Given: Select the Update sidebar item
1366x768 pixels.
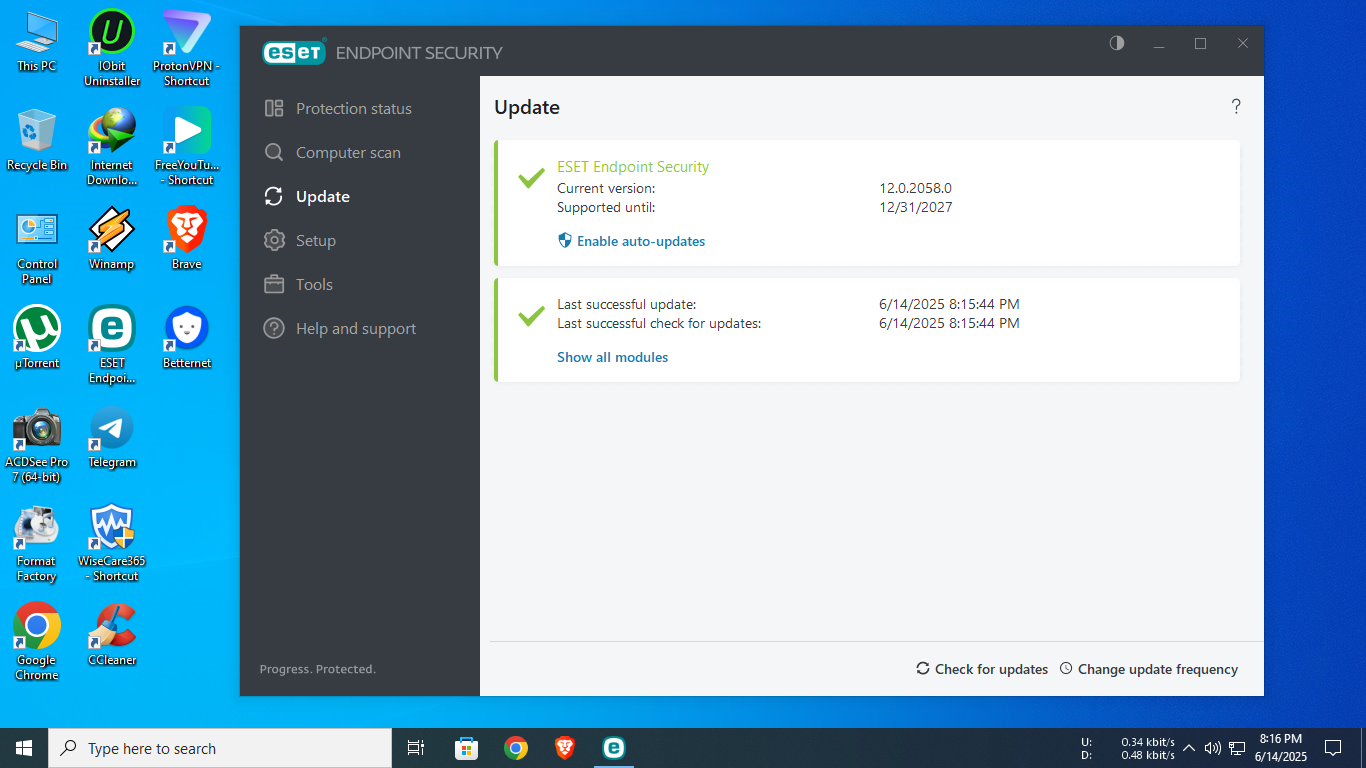Looking at the screenshot, I should click(307, 196).
